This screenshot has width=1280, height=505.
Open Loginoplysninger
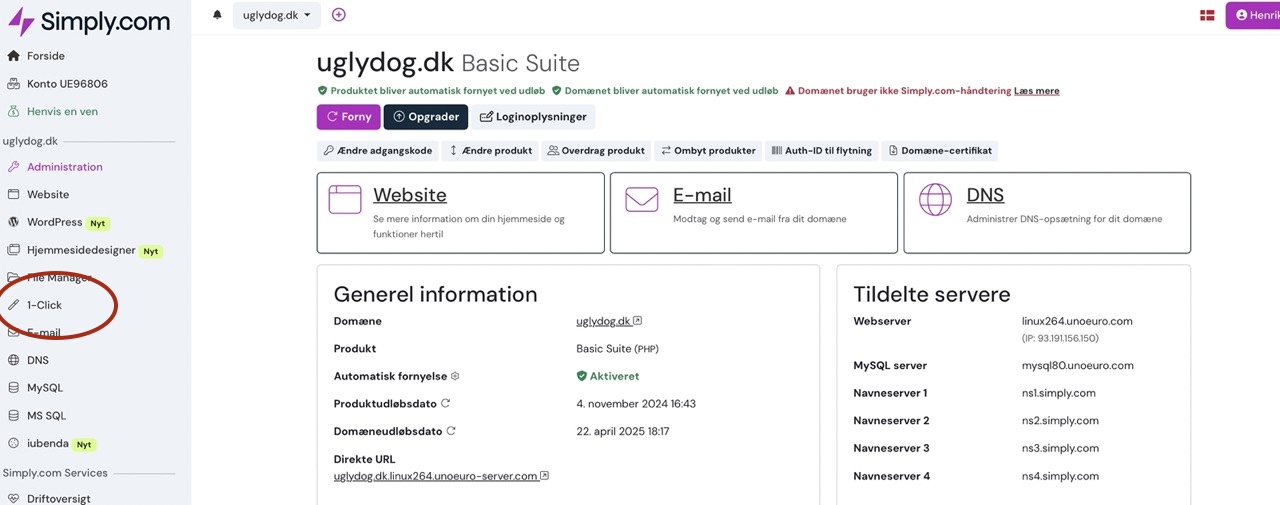pyautogui.click(x=533, y=117)
